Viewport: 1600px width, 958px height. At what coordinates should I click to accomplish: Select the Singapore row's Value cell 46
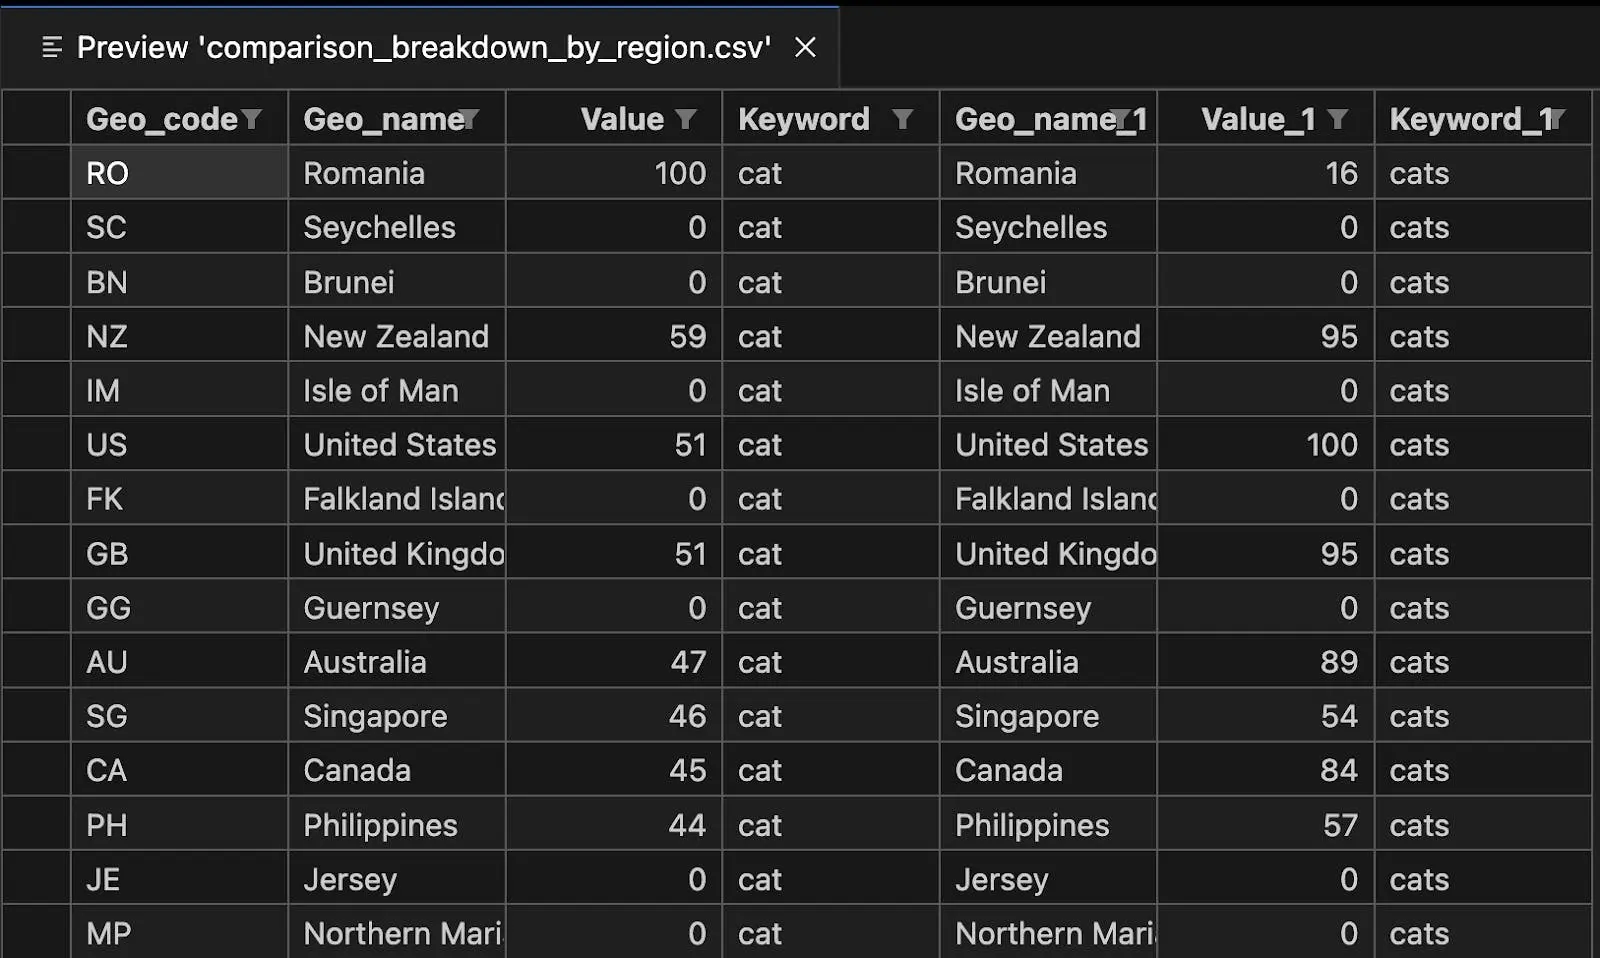tap(614, 716)
